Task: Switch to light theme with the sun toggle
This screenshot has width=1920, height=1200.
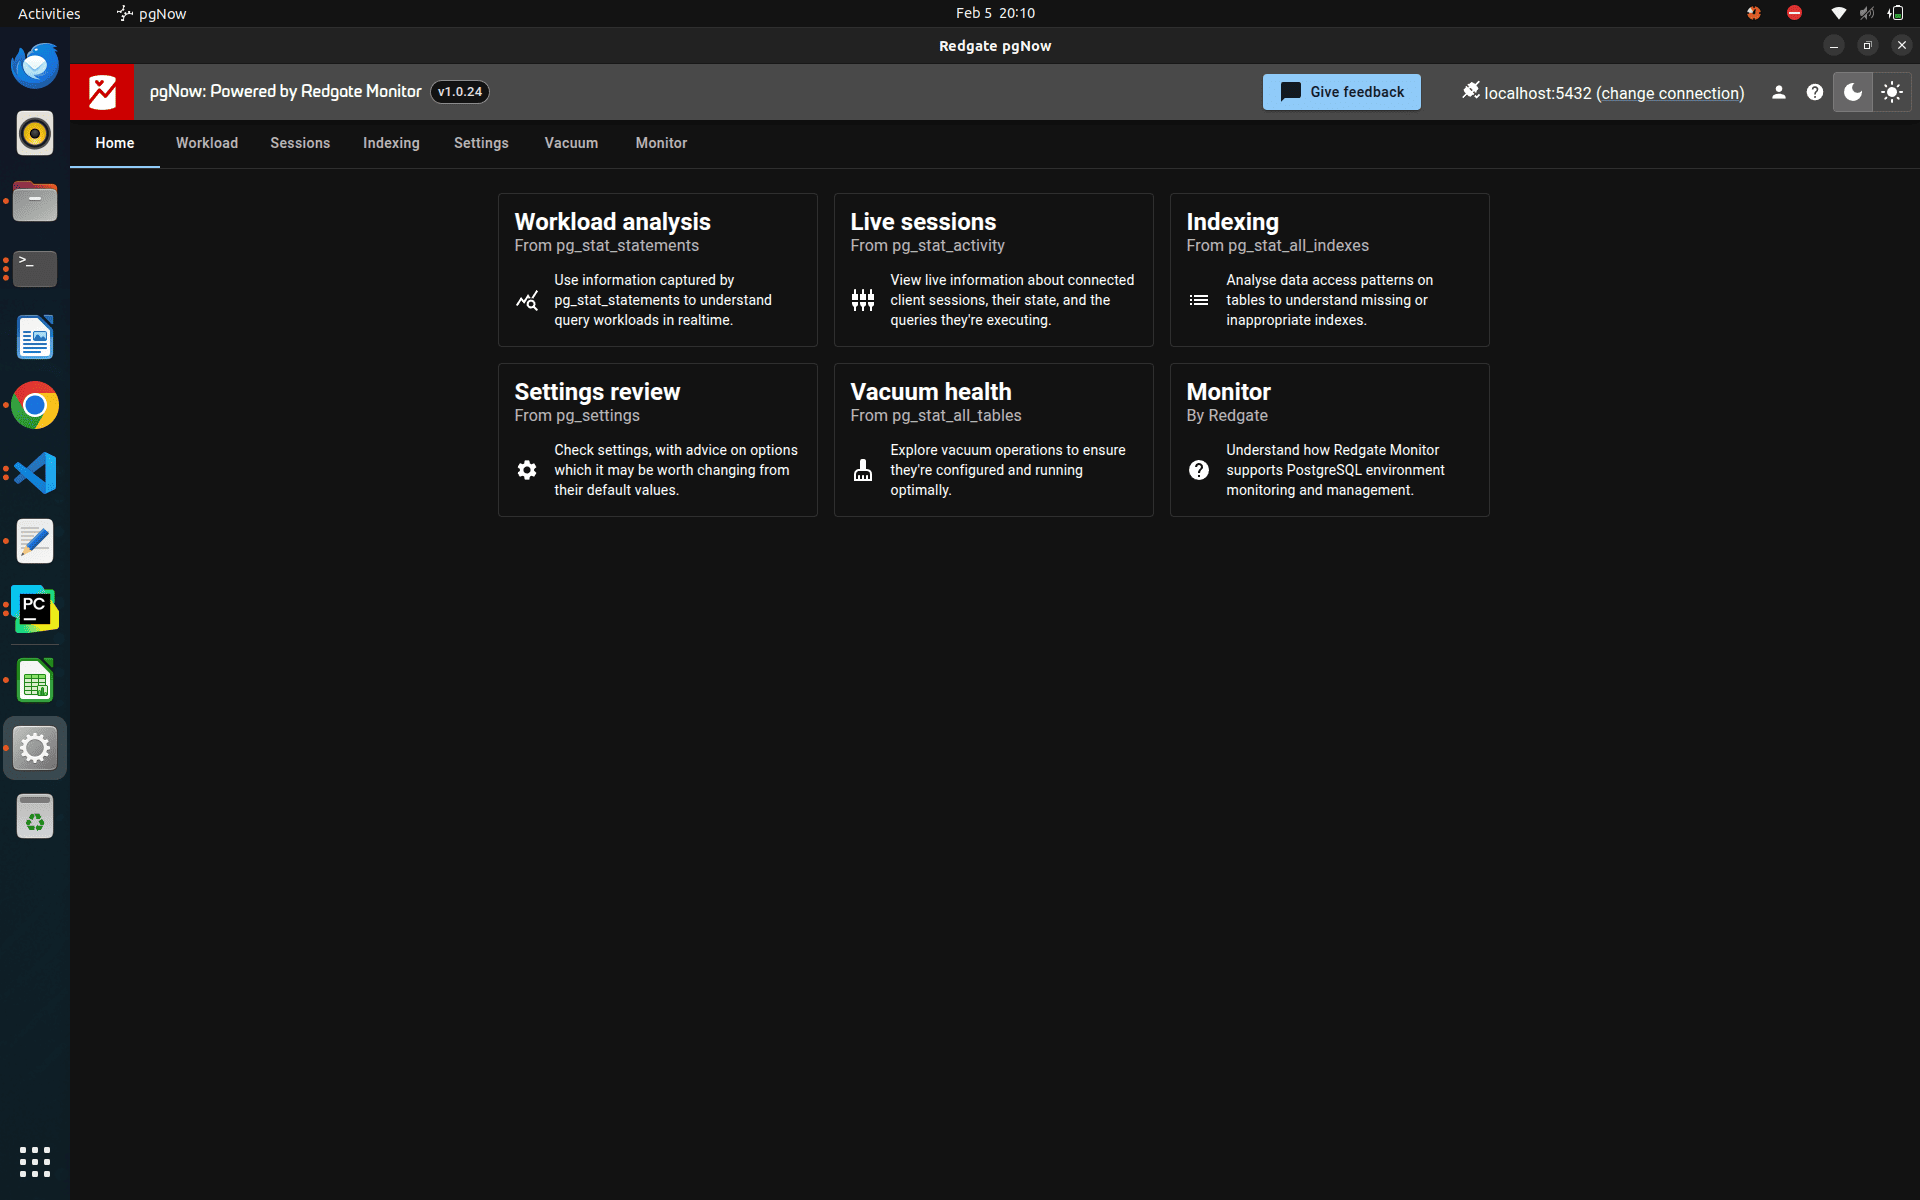Action: tap(1893, 92)
